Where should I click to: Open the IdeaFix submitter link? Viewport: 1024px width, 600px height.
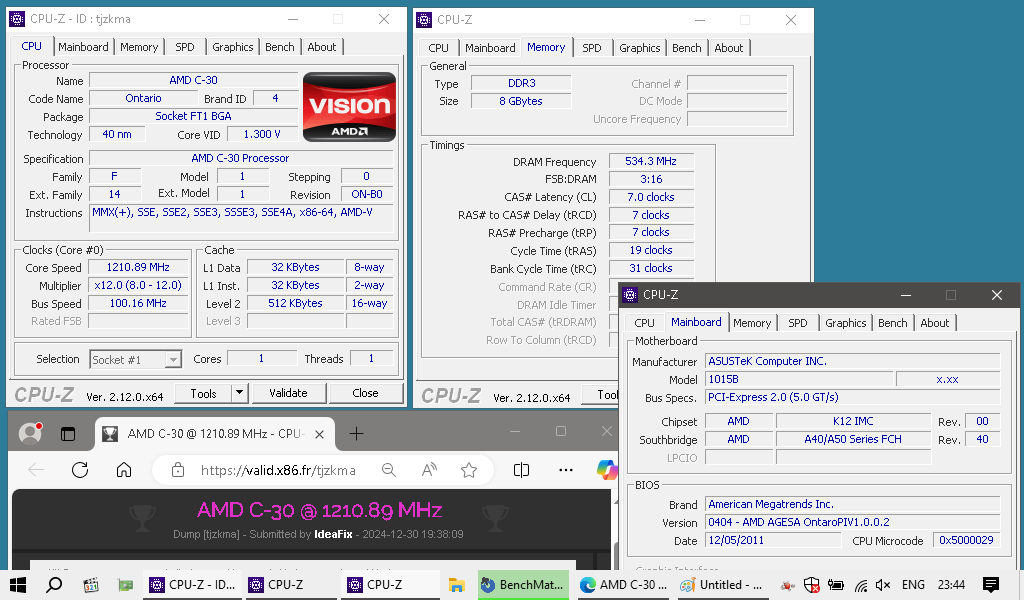(x=333, y=534)
